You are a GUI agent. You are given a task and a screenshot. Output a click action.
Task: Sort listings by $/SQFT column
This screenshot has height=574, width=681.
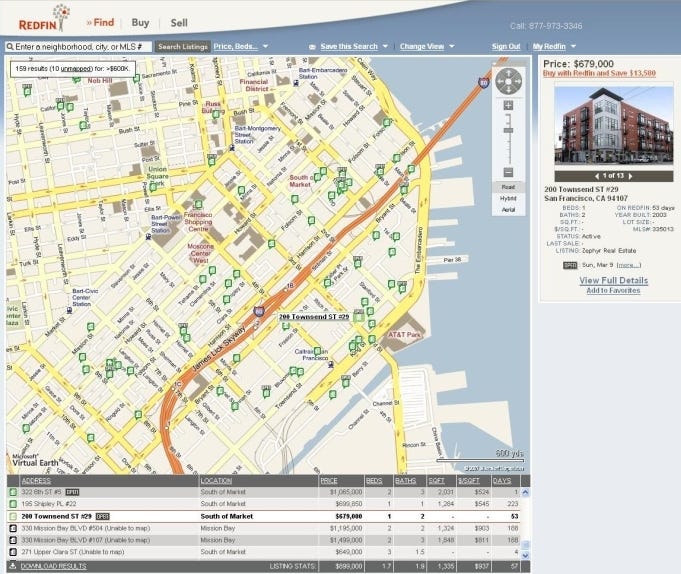(x=468, y=481)
